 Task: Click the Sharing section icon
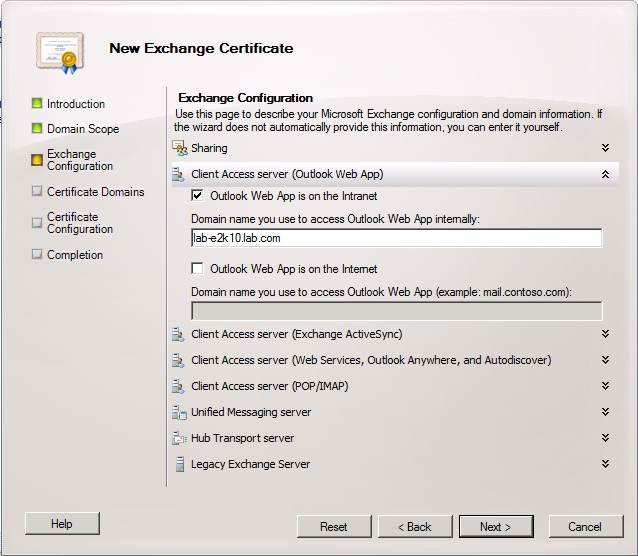click(179, 148)
